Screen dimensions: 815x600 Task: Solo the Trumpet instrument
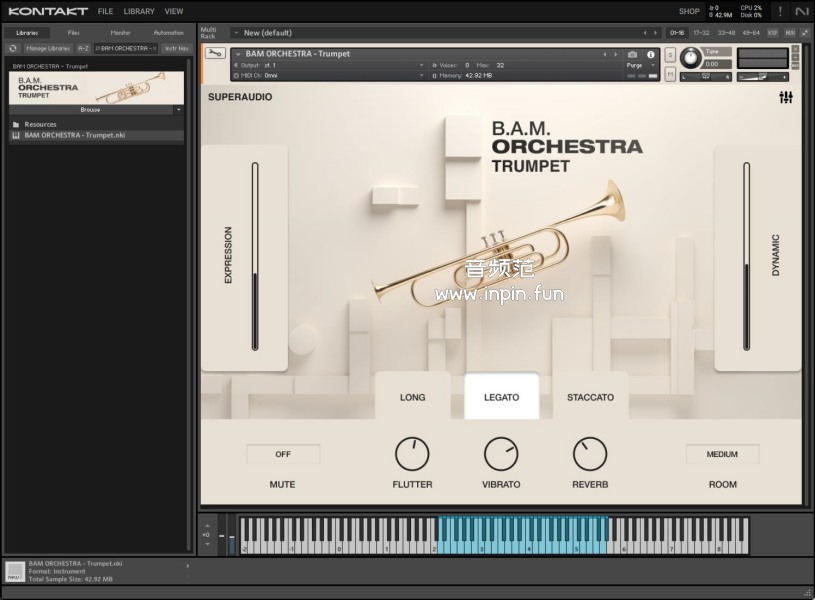tap(670, 55)
